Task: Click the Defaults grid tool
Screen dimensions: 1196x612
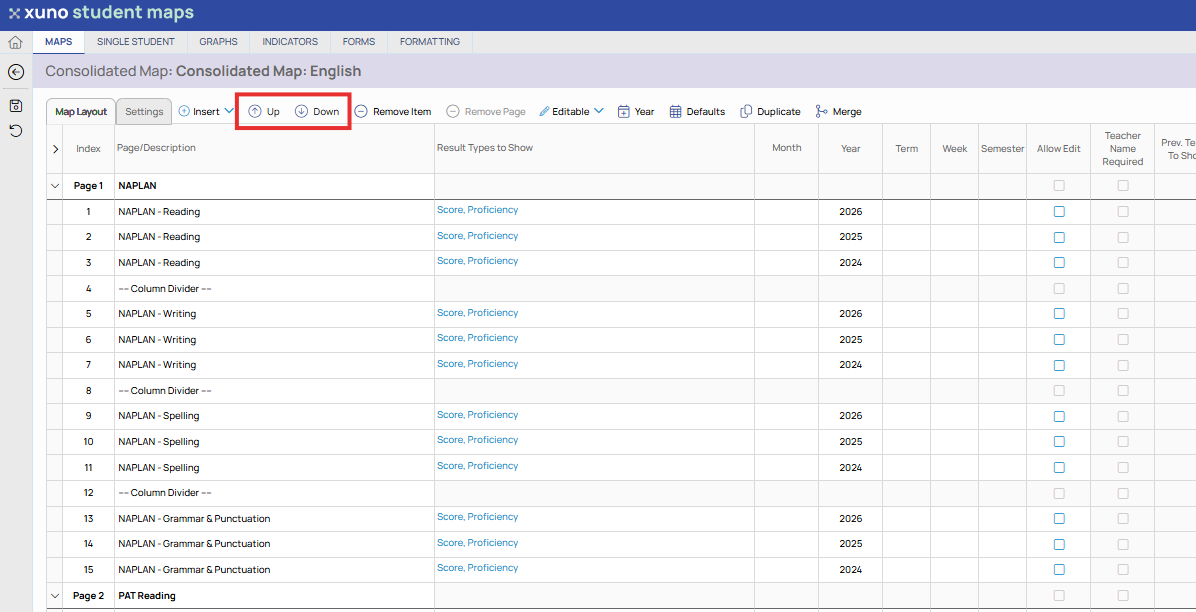Action: 697,111
